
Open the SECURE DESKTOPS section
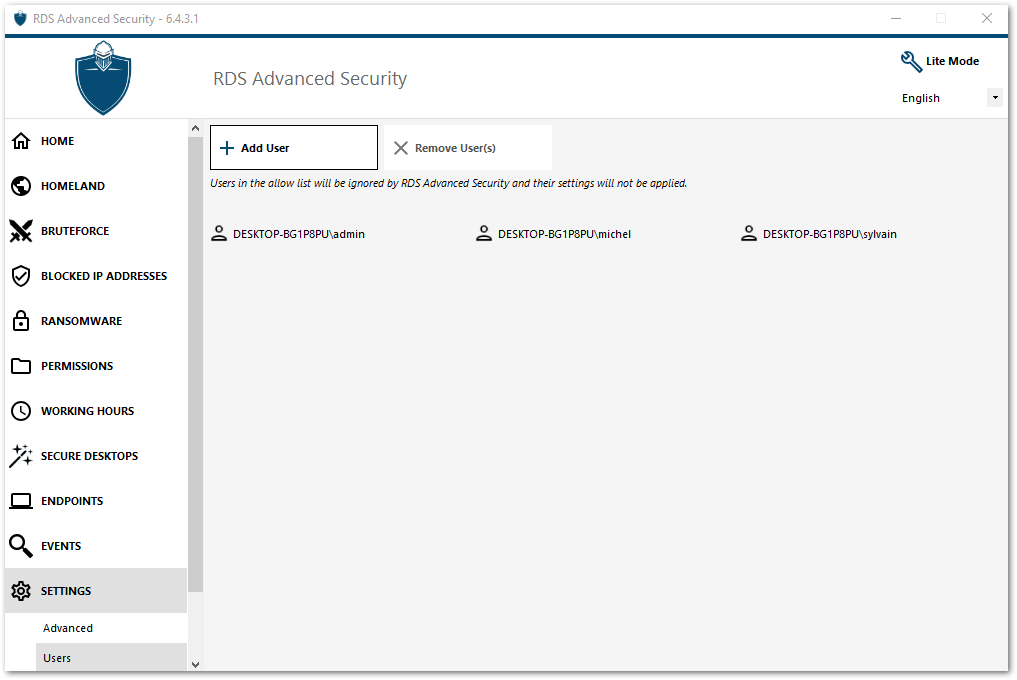click(96, 455)
